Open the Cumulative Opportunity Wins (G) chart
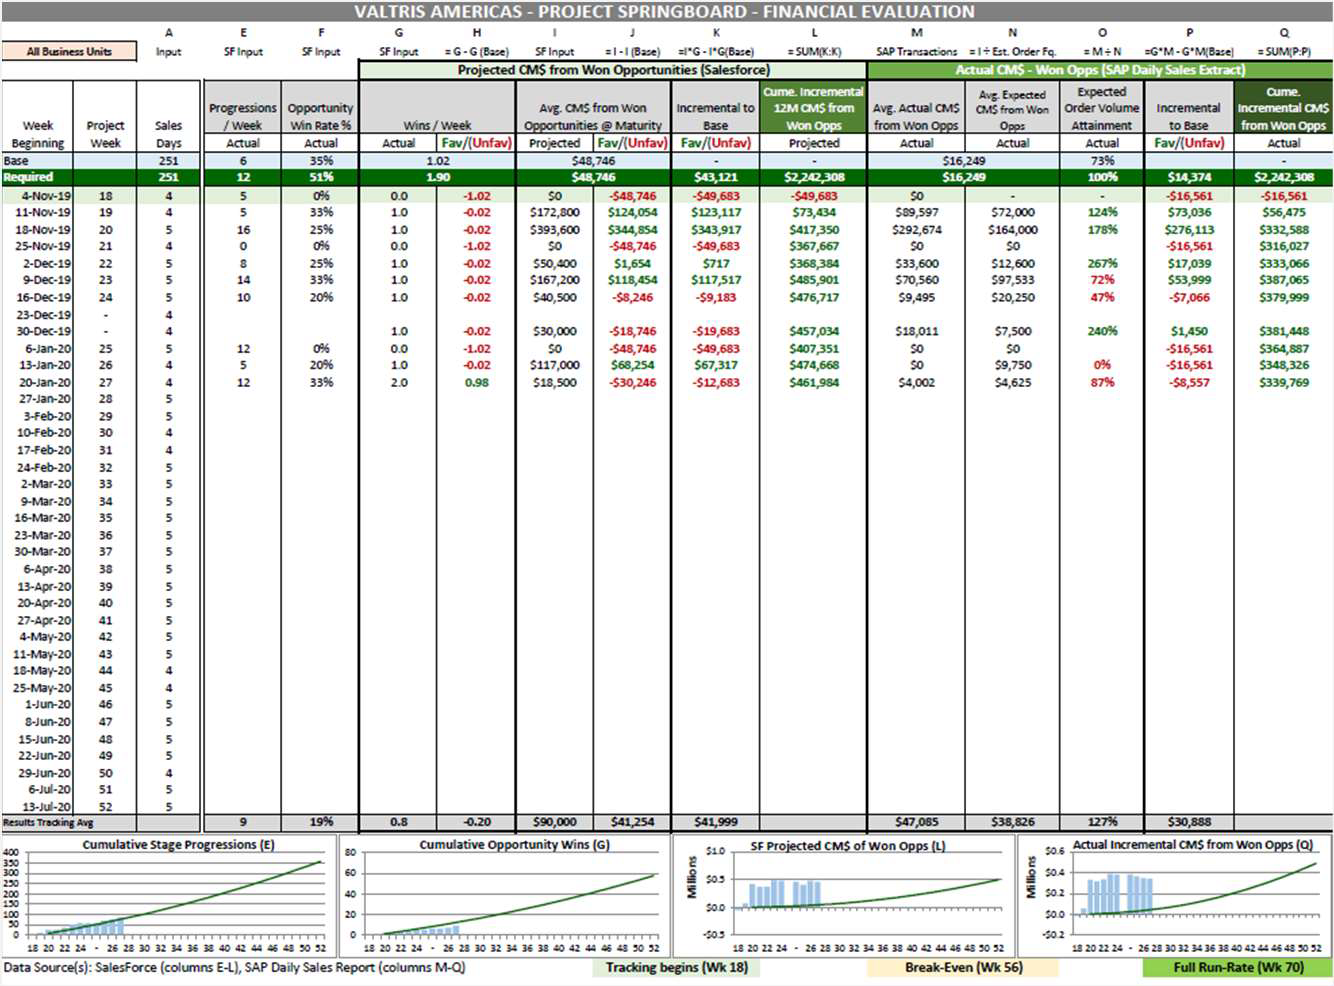Image resolution: width=1334 pixels, height=986 pixels. pyautogui.click(x=503, y=895)
